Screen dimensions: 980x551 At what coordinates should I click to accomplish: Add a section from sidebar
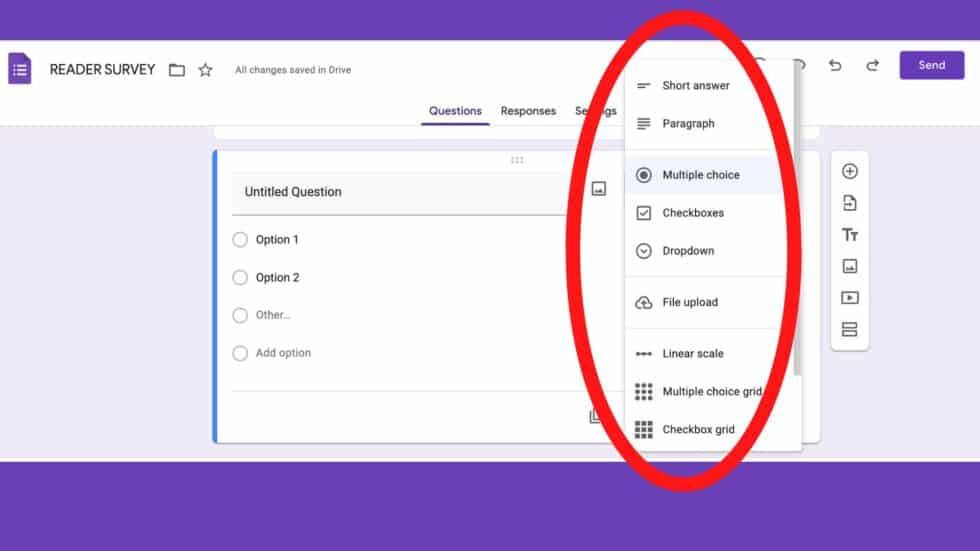(850, 330)
